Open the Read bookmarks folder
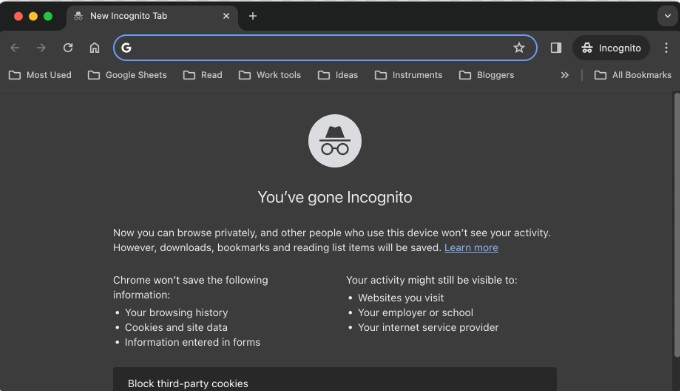Screen dimensions: 680x391 (203, 75)
